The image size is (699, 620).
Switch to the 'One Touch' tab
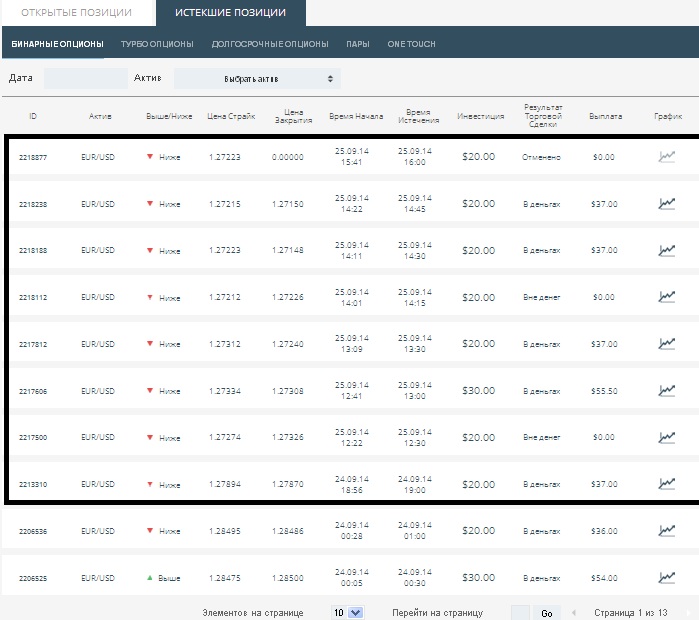tap(412, 44)
